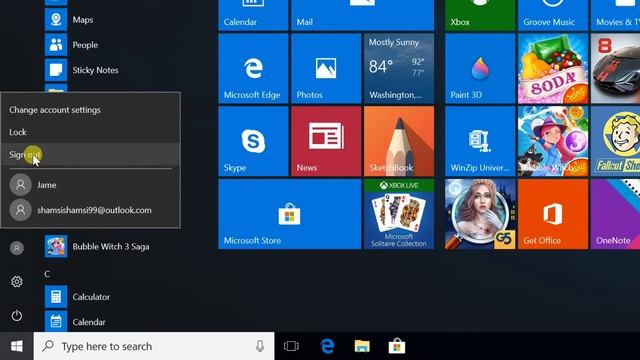Switch to the Jame user account
640x360 pixels.
pyautogui.click(x=90, y=185)
